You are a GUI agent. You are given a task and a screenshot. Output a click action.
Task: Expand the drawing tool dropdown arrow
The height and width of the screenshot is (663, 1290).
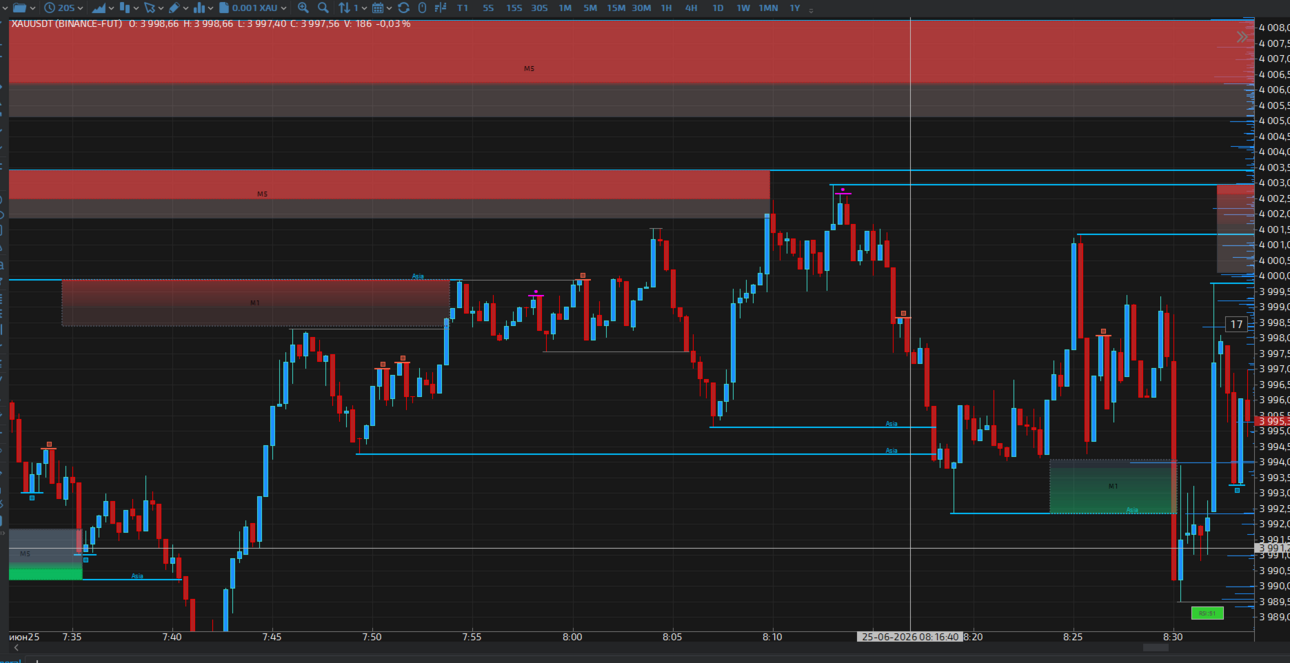[186, 8]
